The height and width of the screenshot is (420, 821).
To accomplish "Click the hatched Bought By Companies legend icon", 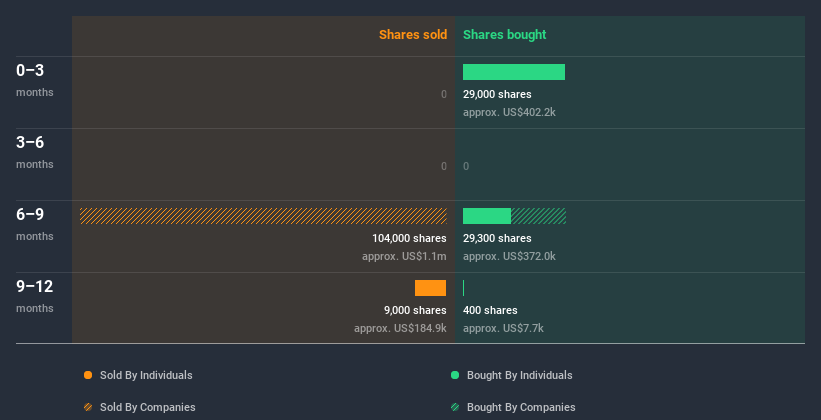I will coord(455,407).
